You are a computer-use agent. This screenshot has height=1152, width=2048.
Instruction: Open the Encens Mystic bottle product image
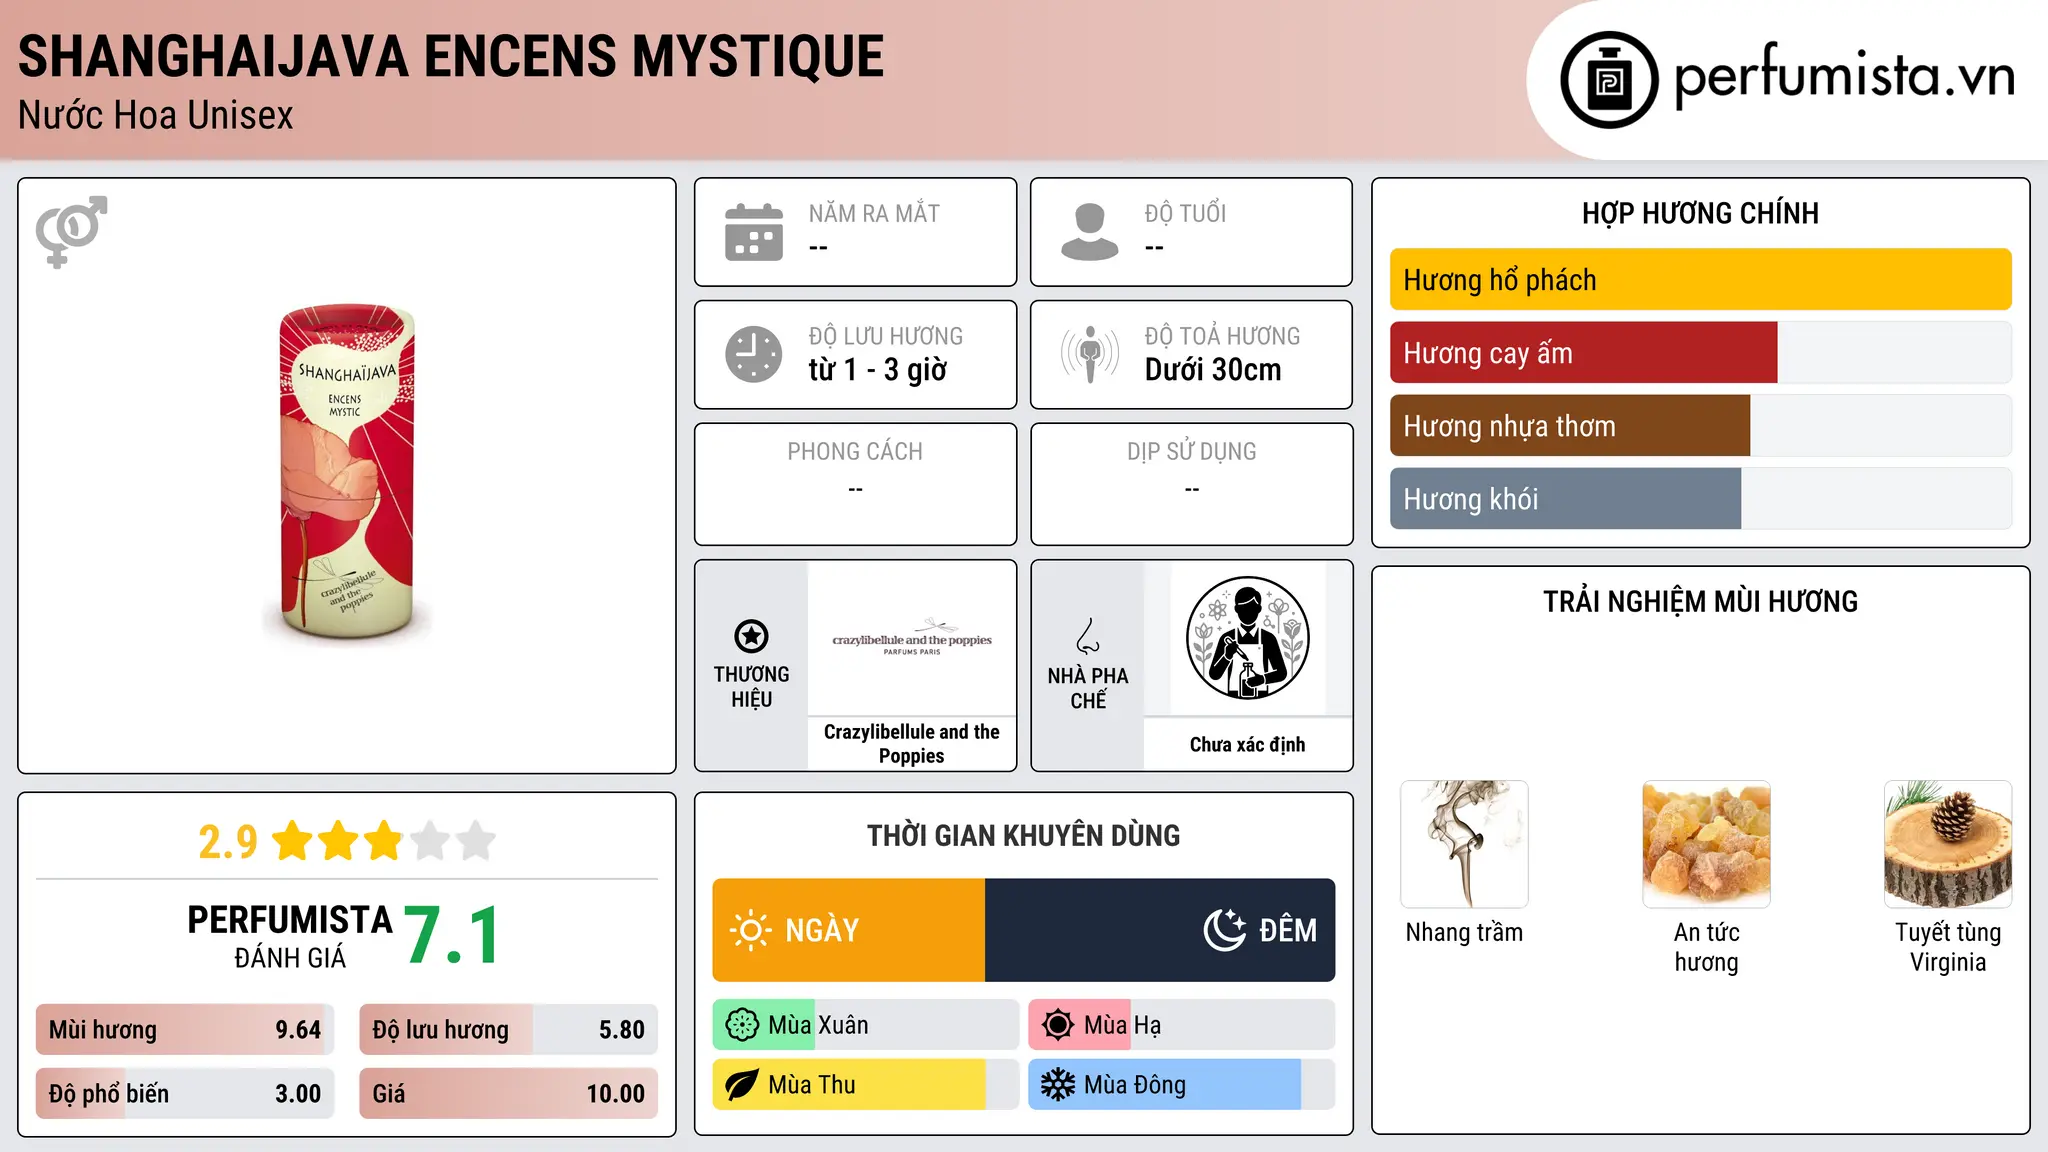[347, 472]
